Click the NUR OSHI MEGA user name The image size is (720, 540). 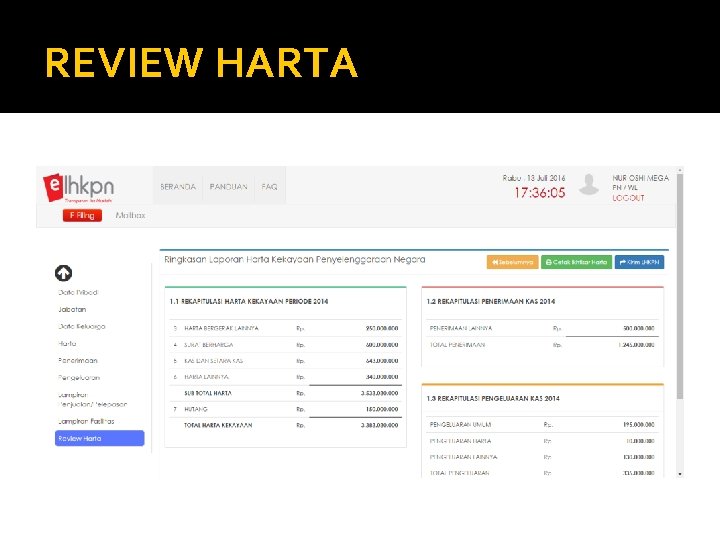pyautogui.click(x=641, y=178)
